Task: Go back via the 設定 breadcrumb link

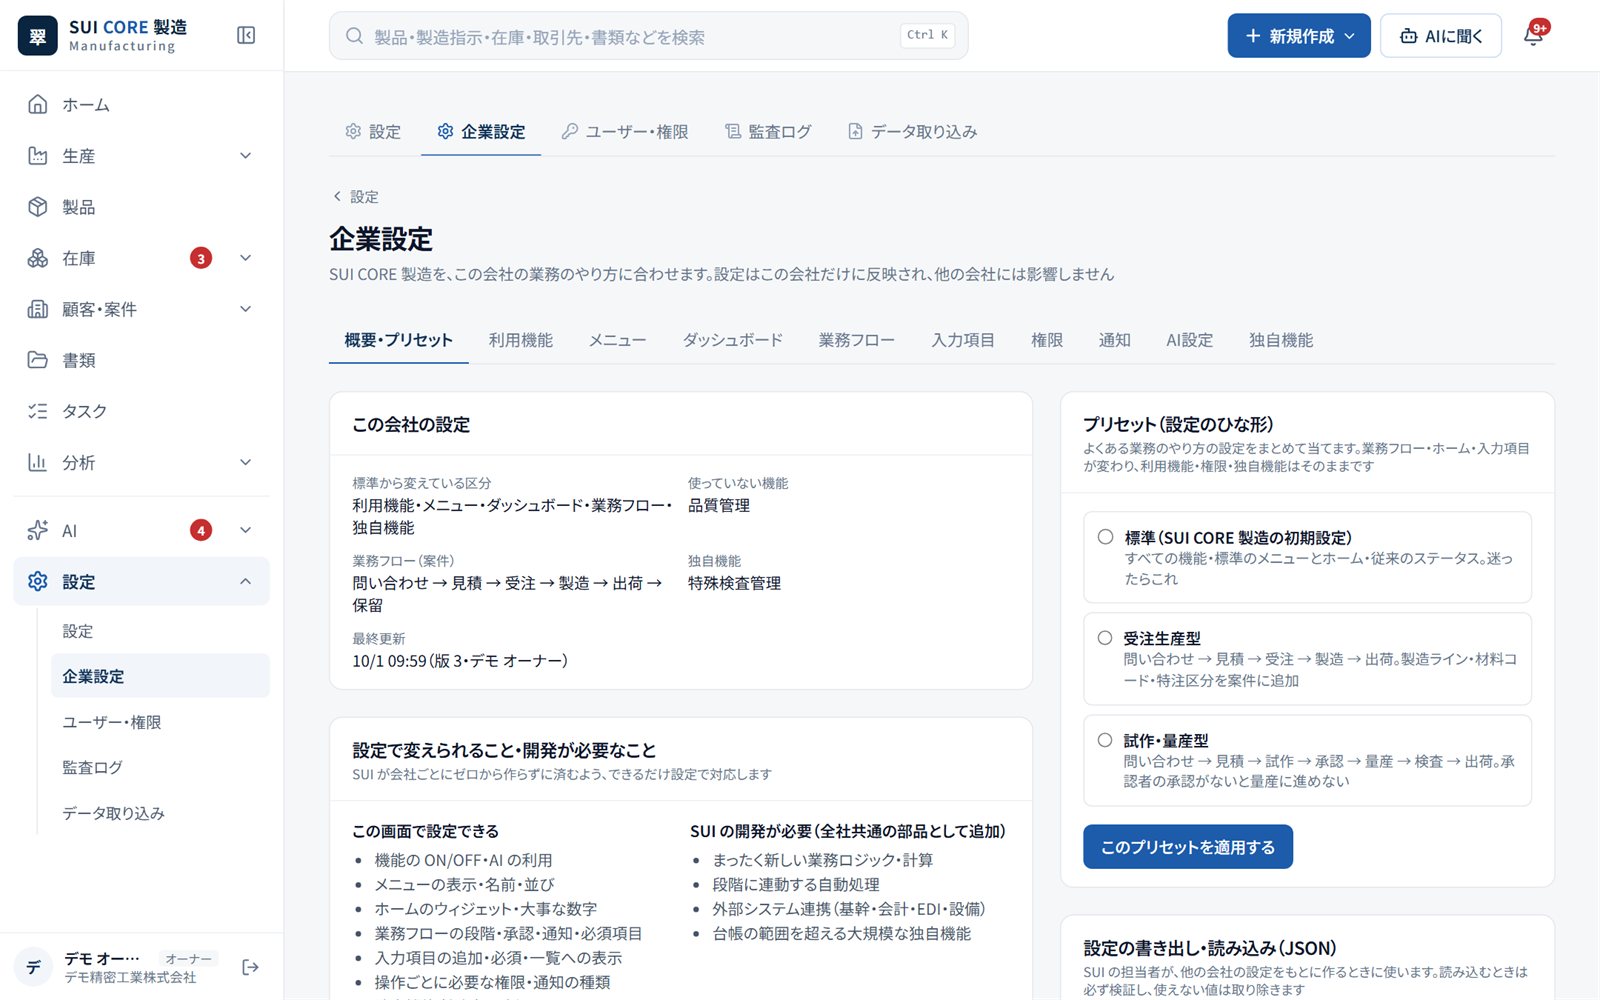Action: tap(356, 196)
